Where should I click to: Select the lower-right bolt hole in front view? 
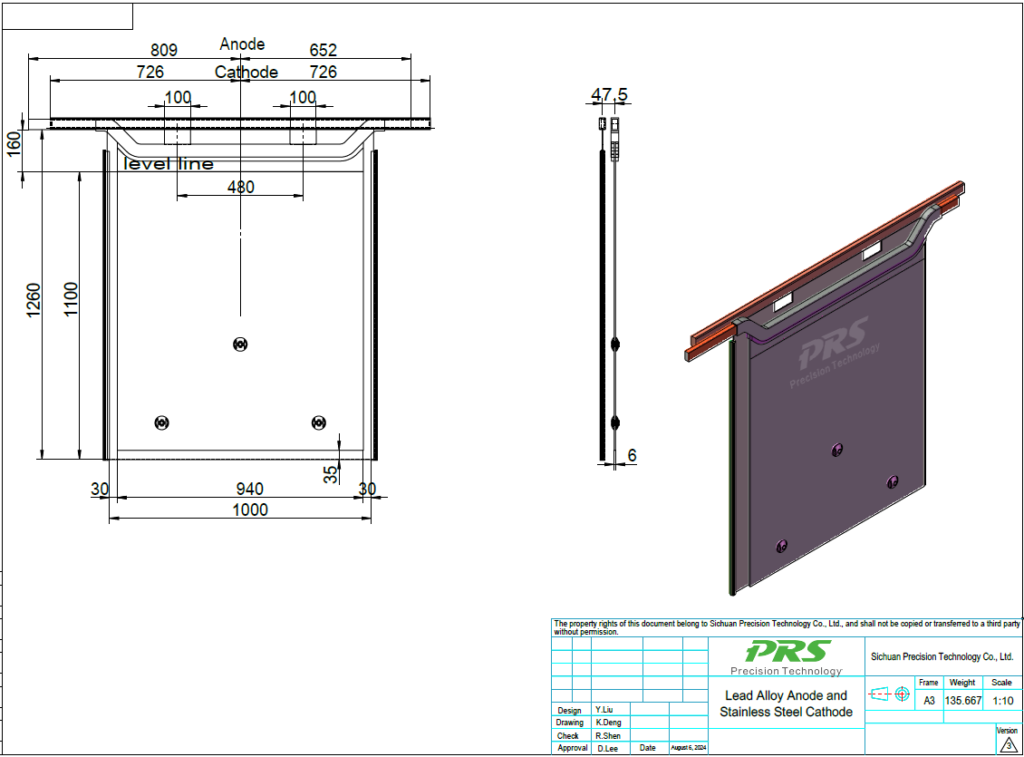tap(318, 423)
